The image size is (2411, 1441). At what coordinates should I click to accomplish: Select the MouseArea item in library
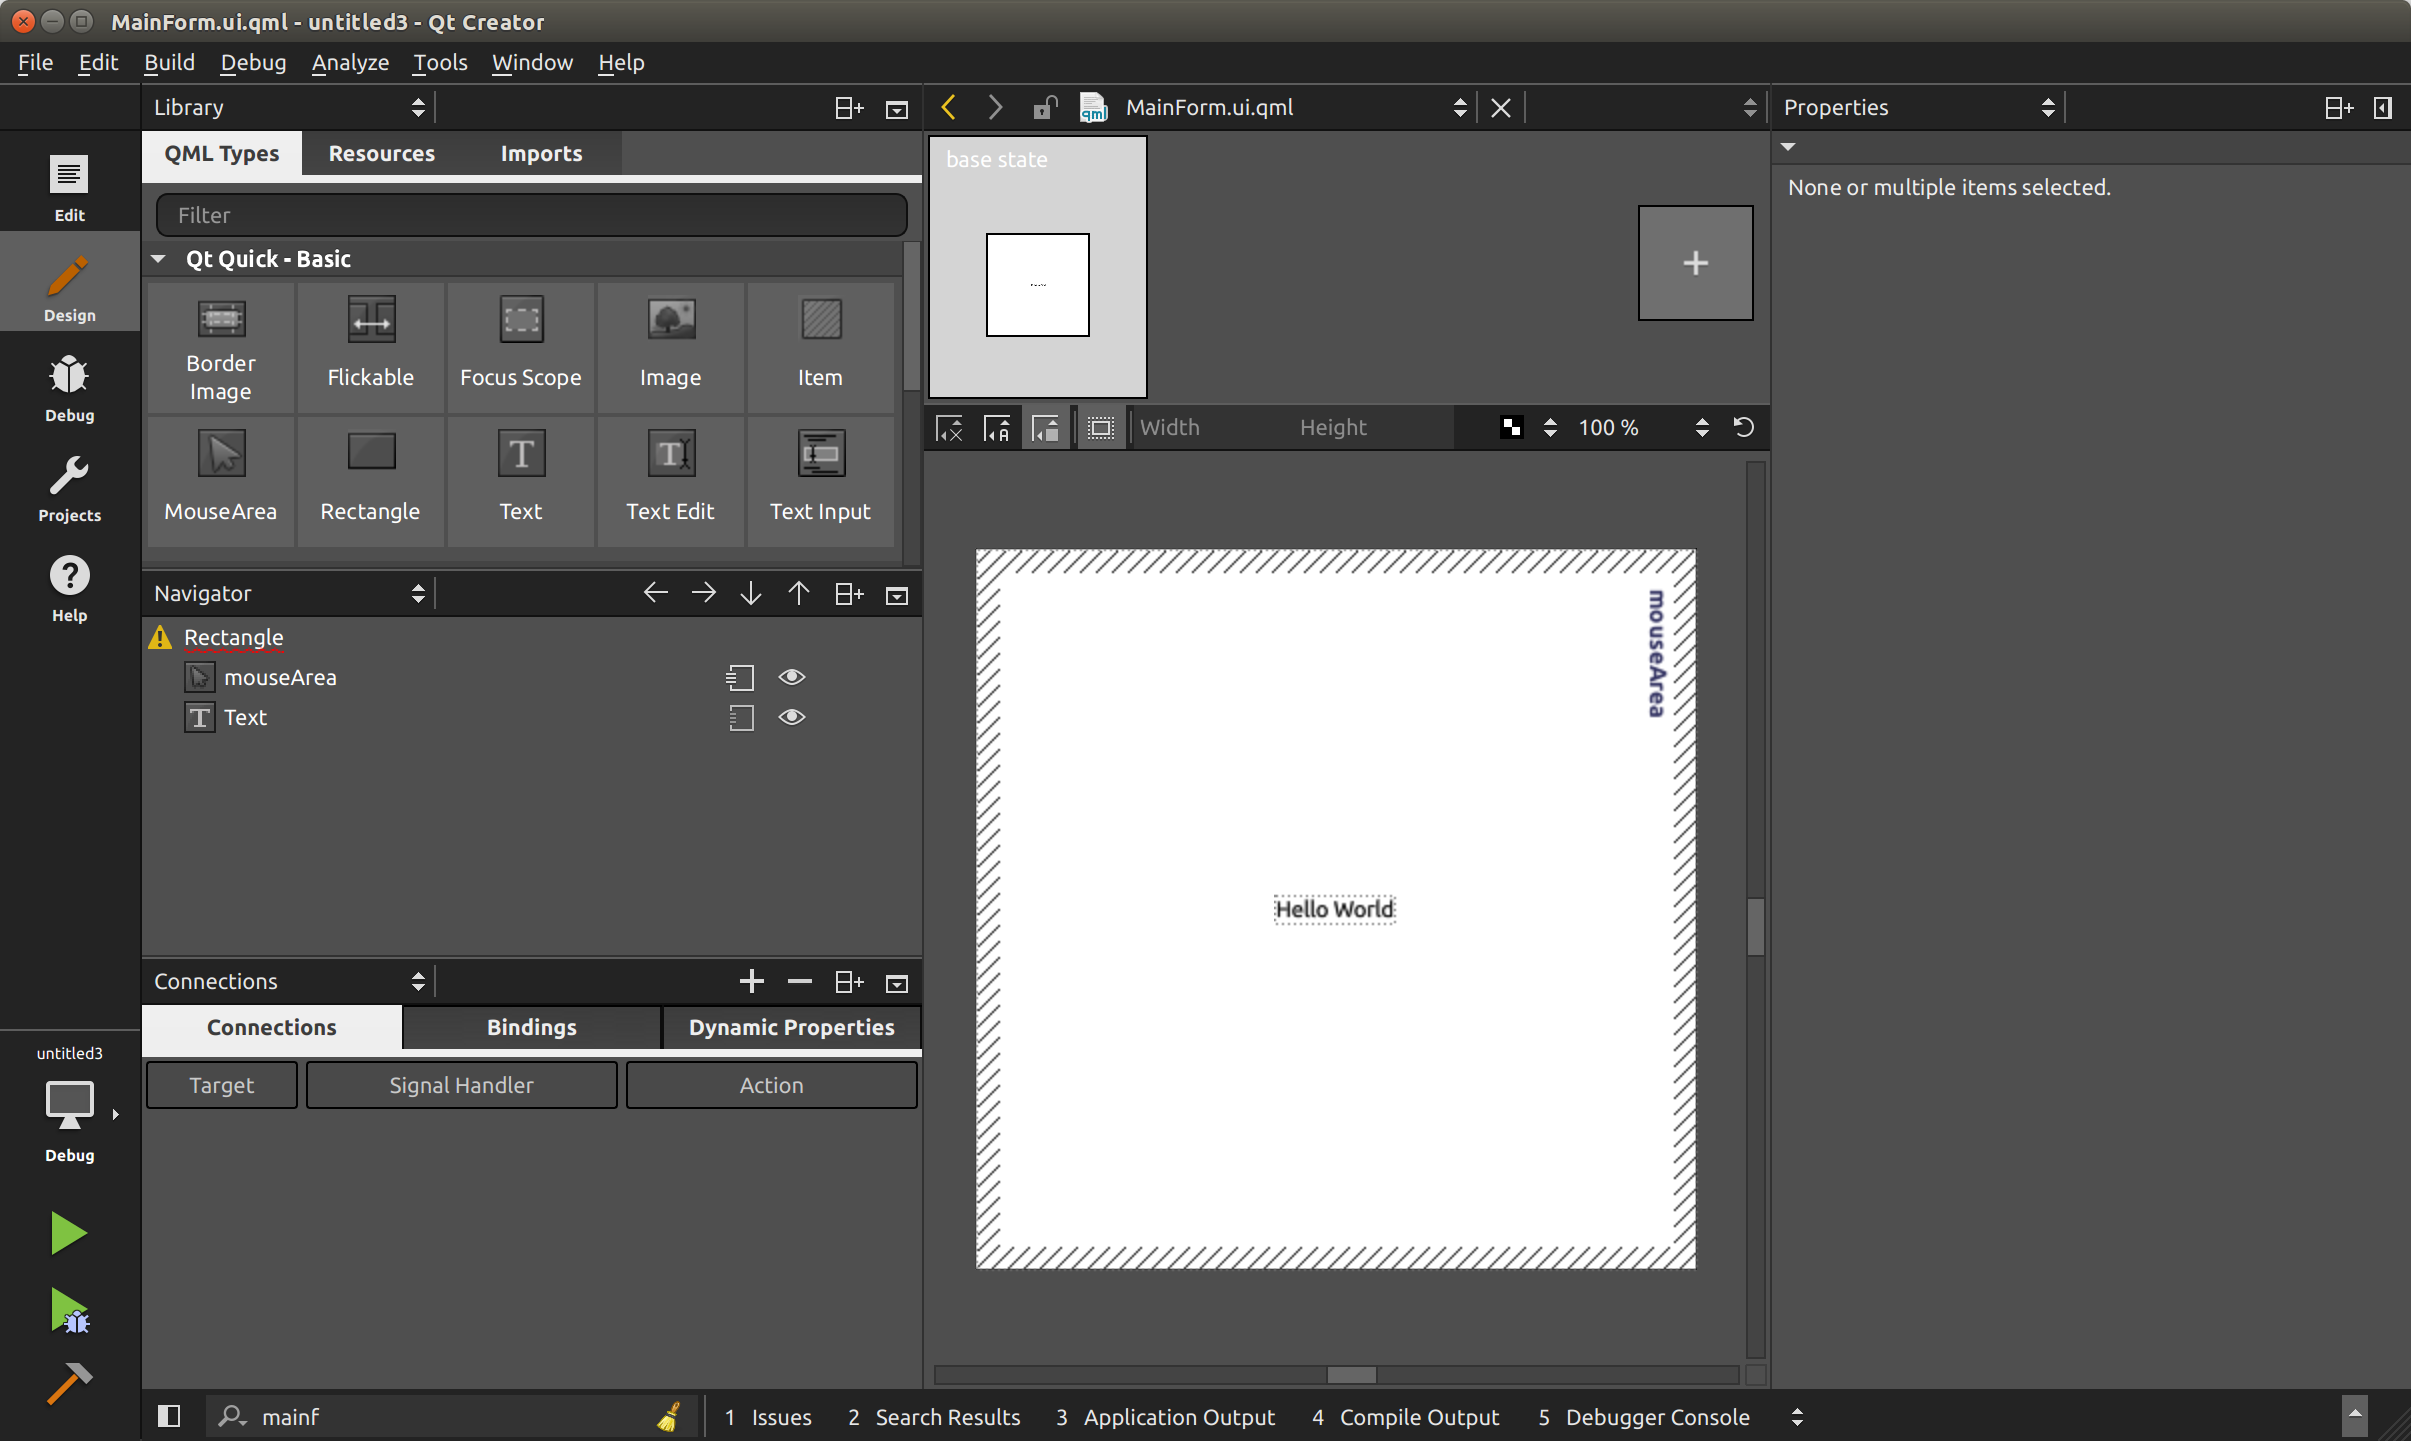(x=220, y=478)
